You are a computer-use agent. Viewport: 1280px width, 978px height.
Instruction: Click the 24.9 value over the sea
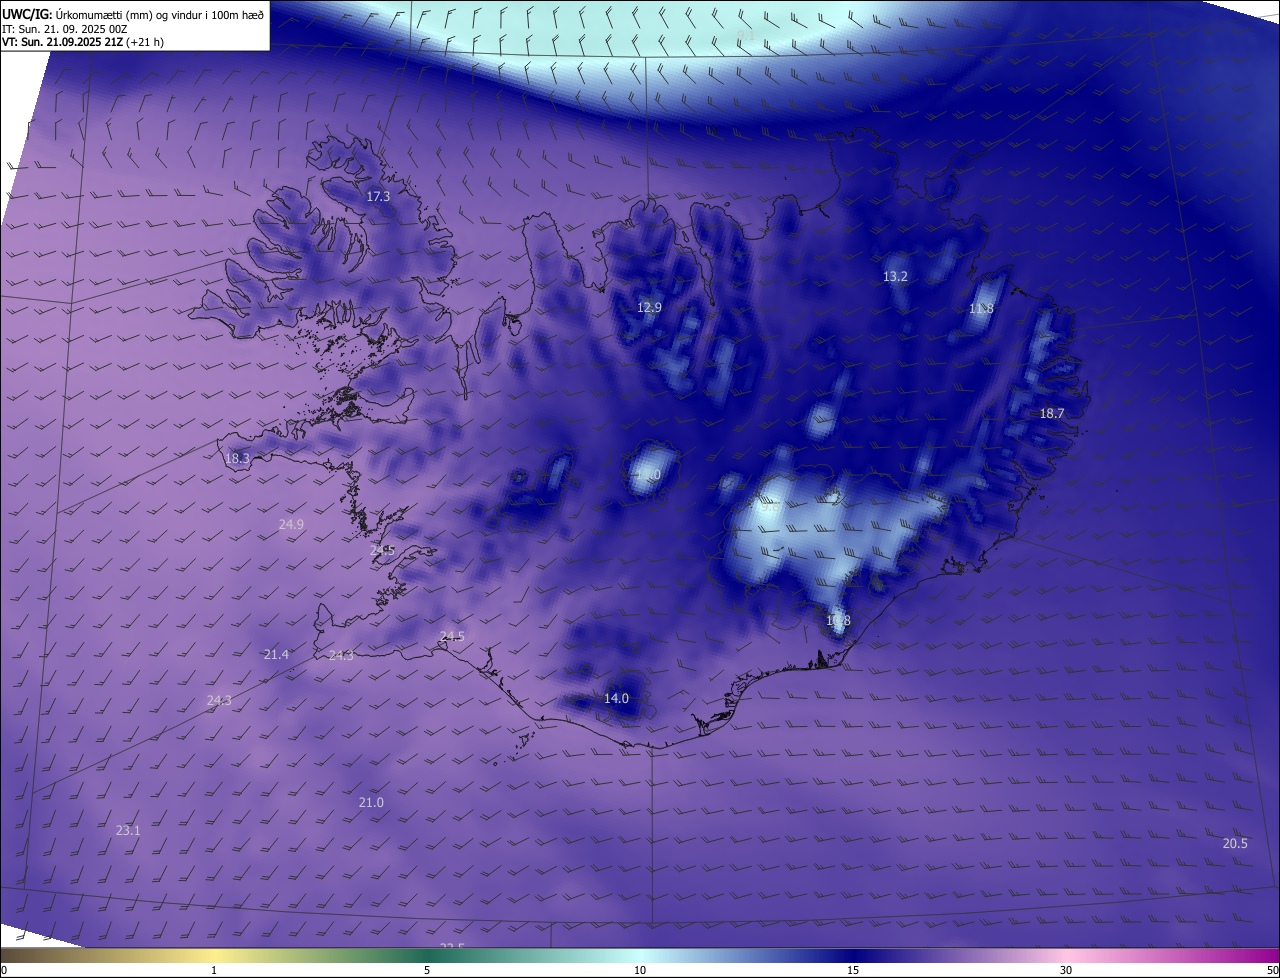click(x=291, y=524)
